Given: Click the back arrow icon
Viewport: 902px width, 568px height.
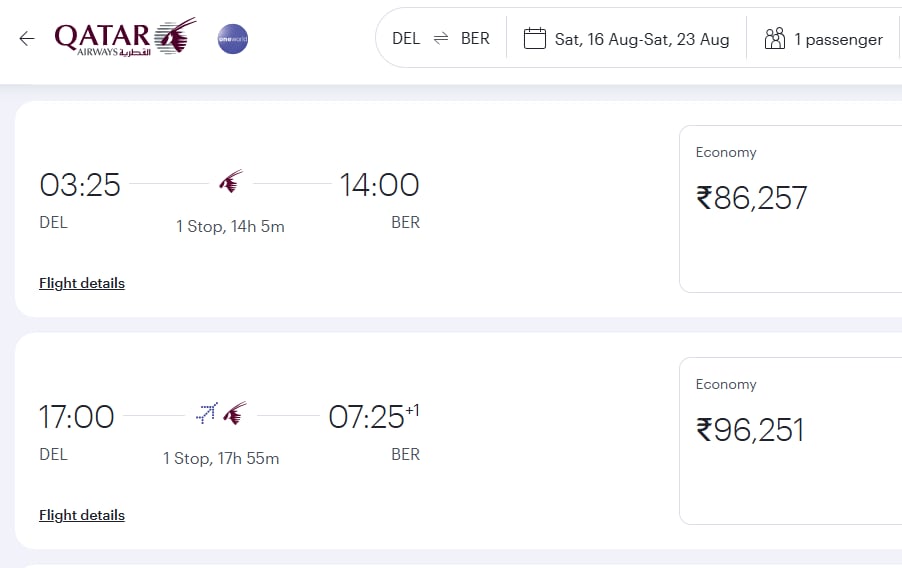Looking at the screenshot, I should 27,39.
